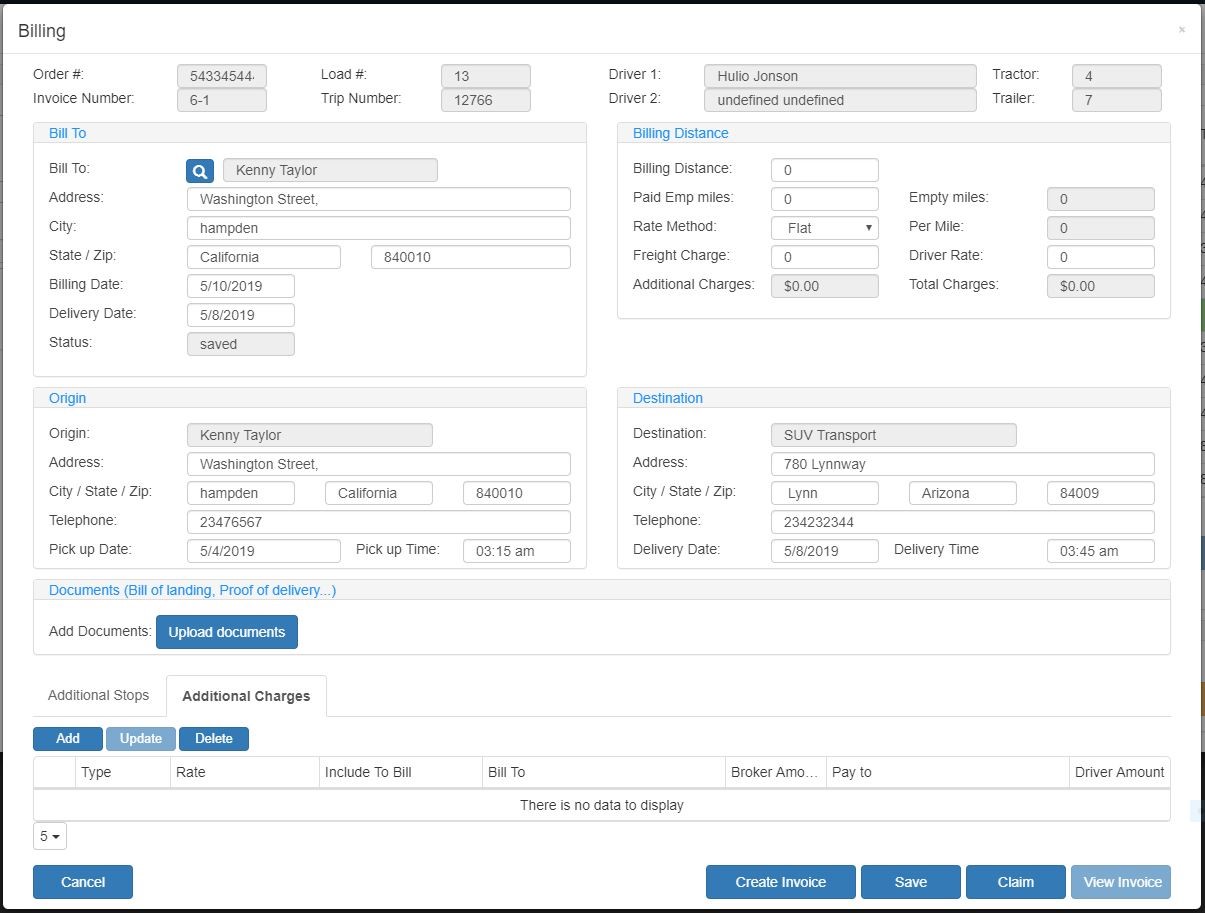Viewport: 1205px width, 913px height.
Task: Click the Billing Distance input field
Action: [825, 170]
